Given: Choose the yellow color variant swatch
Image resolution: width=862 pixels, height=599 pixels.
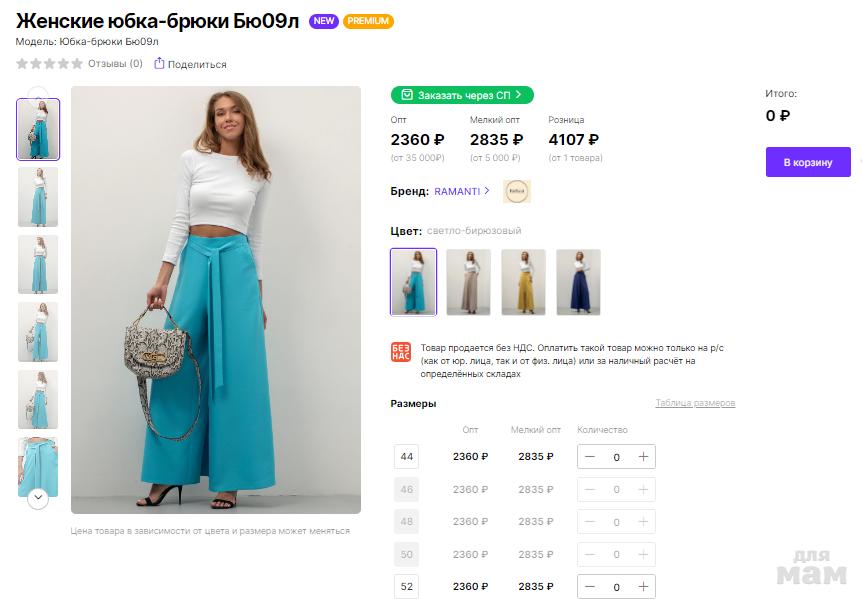Looking at the screenshot, I should 523,282.
